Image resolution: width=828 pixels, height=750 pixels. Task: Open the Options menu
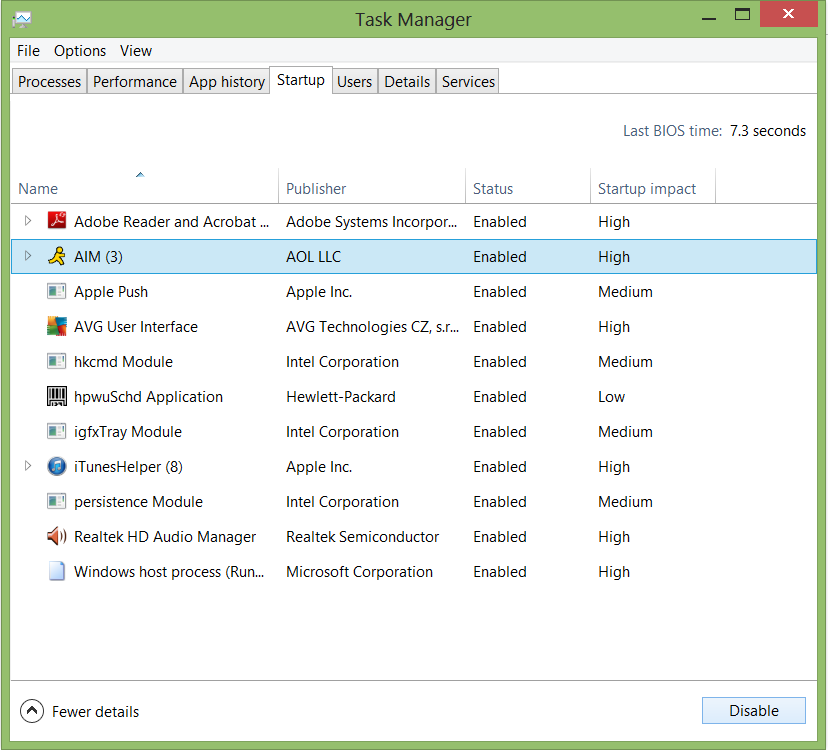pos(80,51)
